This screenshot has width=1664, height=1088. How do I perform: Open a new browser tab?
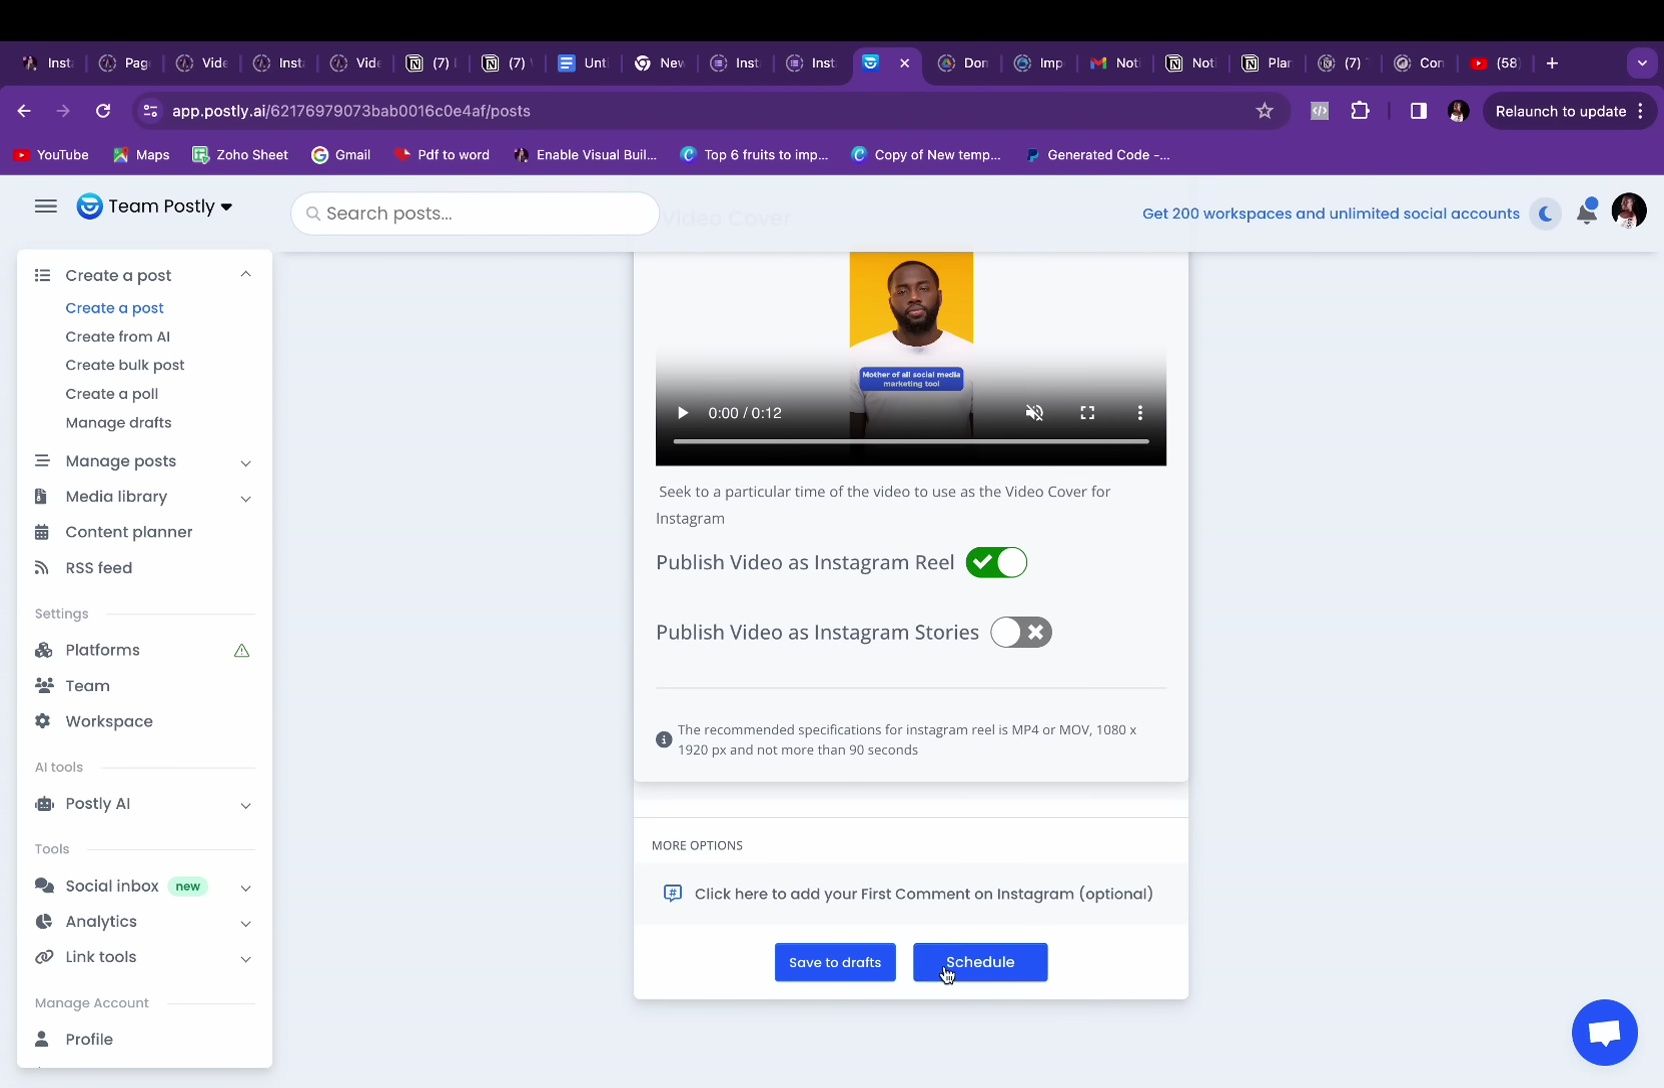1552,63
